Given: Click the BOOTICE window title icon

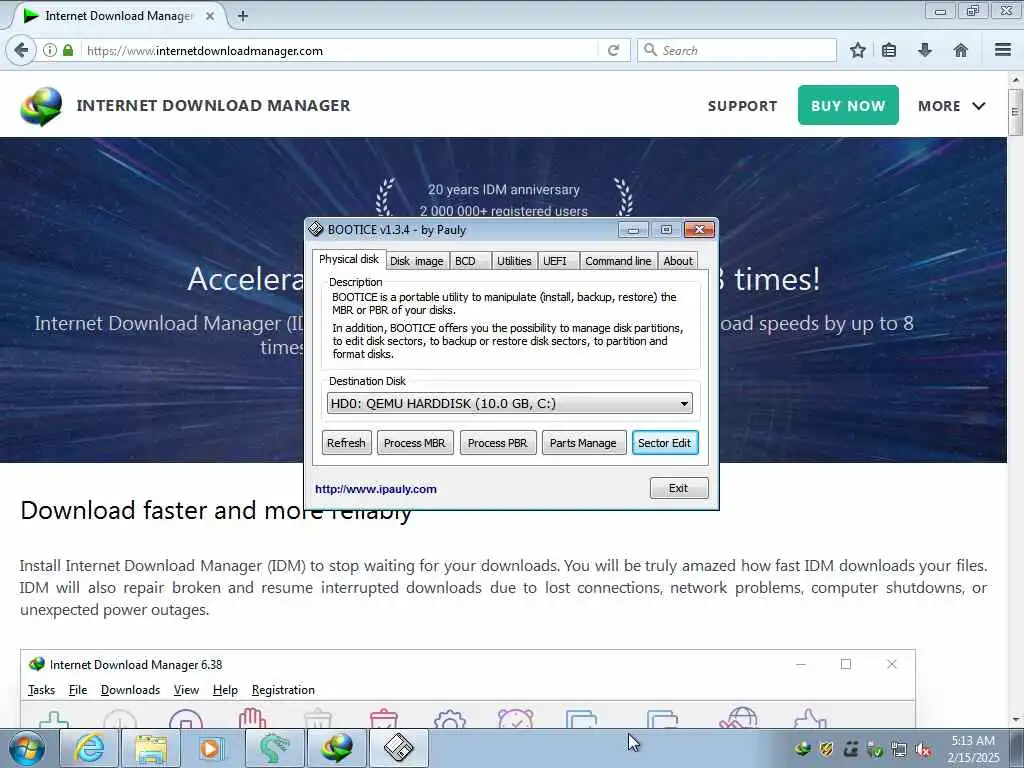Looking at the screenshot, I should click(x=316, y=229).
